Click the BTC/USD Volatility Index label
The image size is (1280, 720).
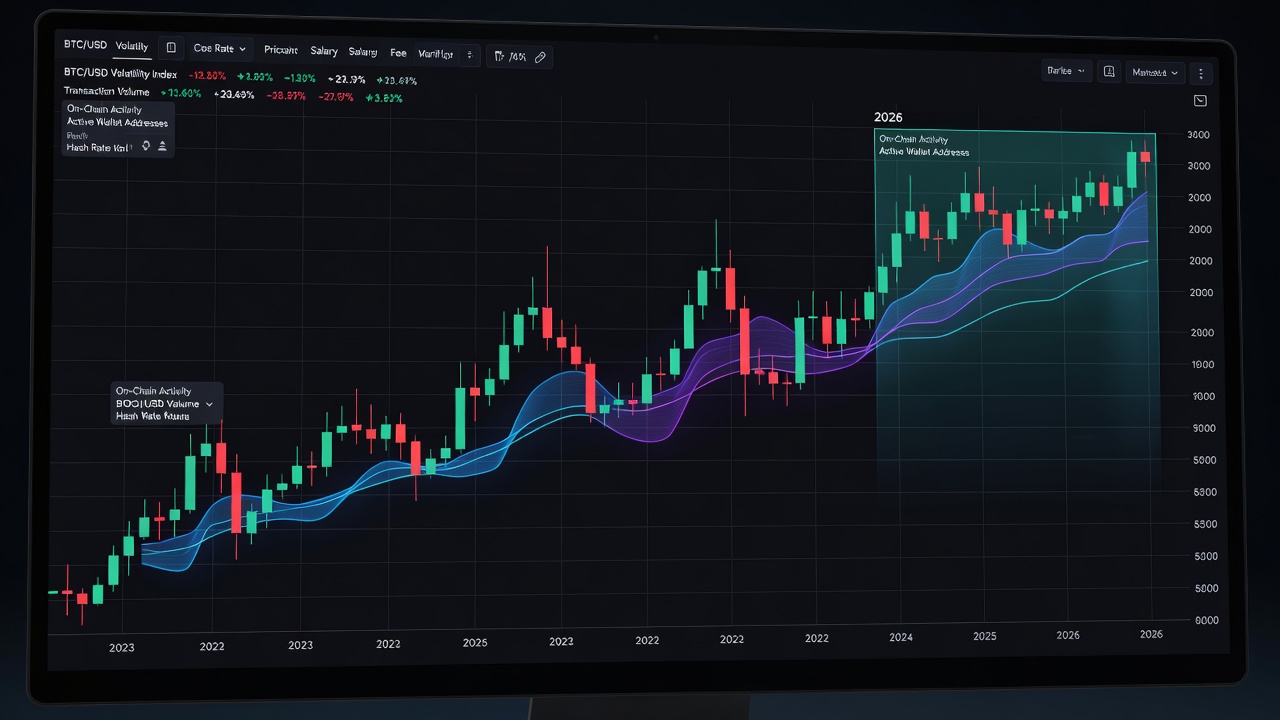(x=120, y=74)
